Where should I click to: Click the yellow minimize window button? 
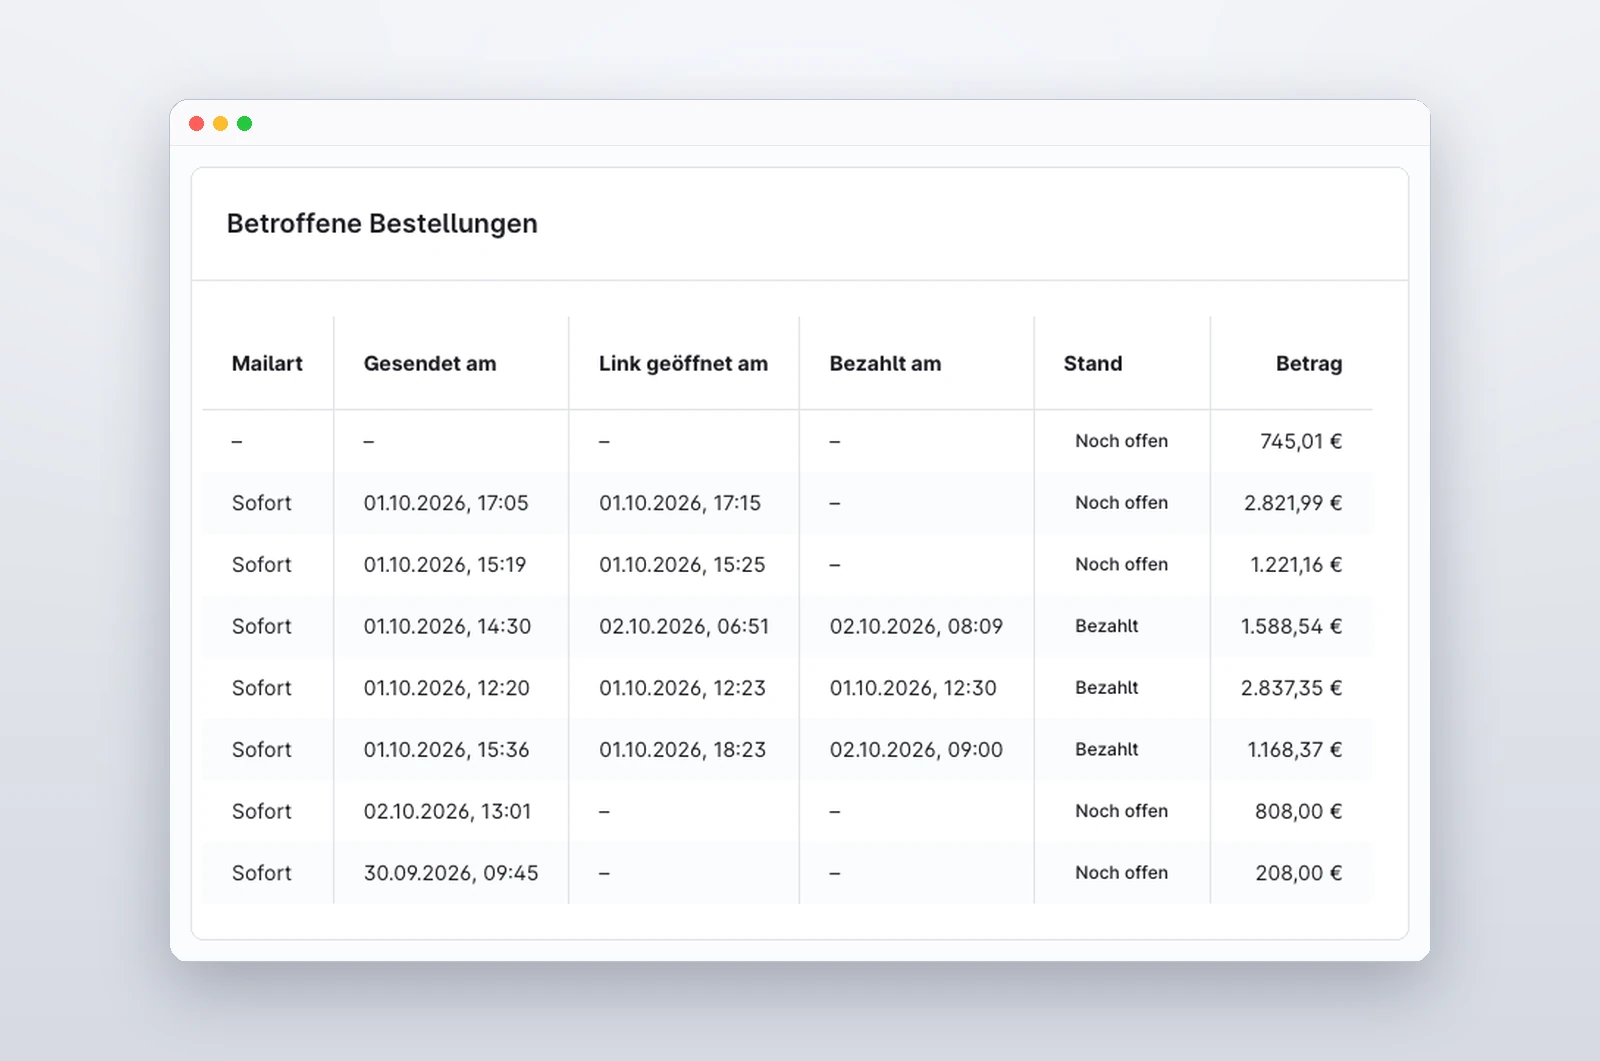click(220, 124)
